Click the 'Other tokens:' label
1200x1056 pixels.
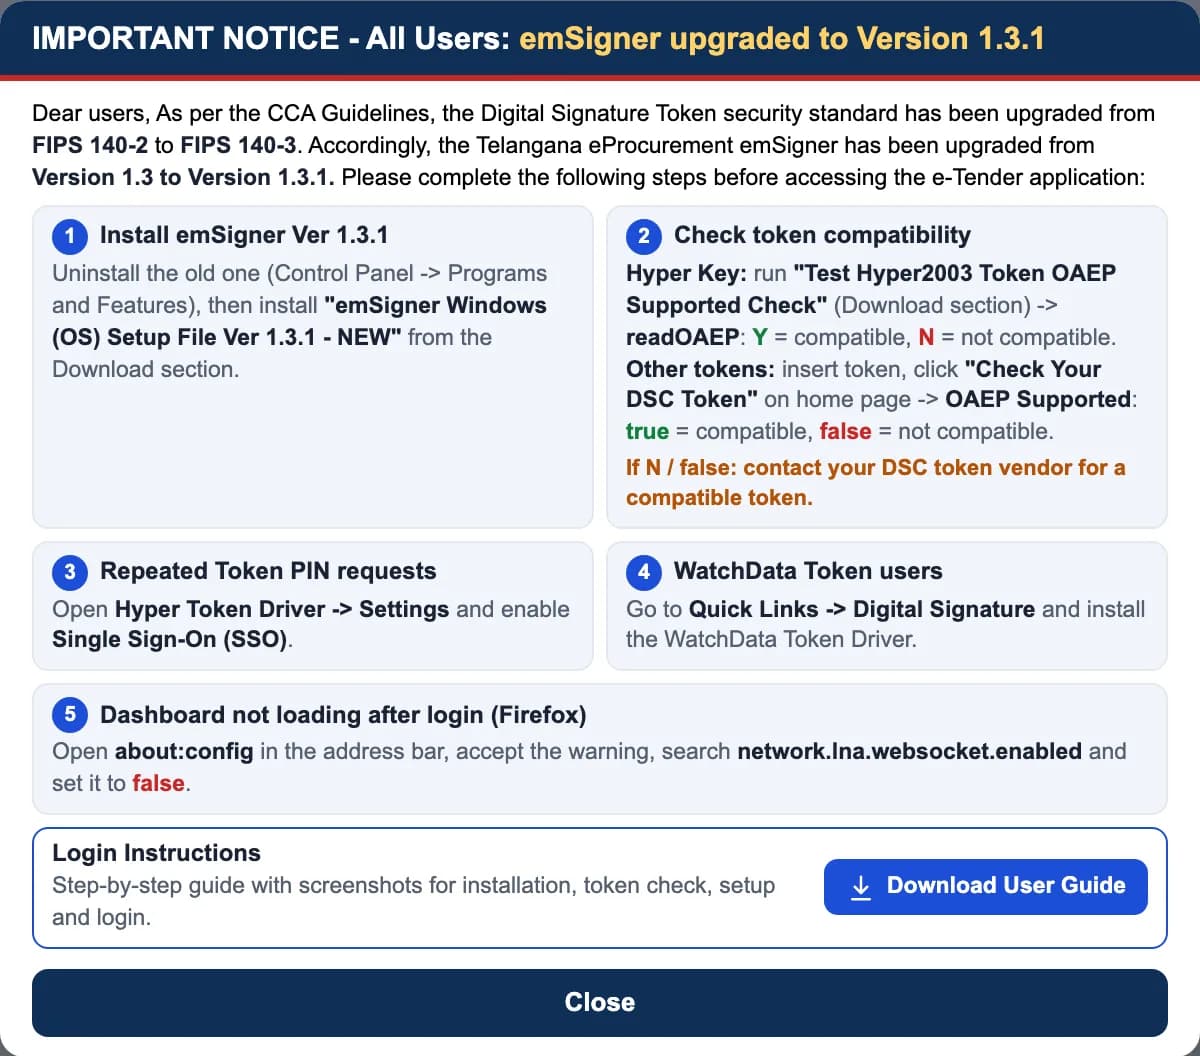click(700, 369)
